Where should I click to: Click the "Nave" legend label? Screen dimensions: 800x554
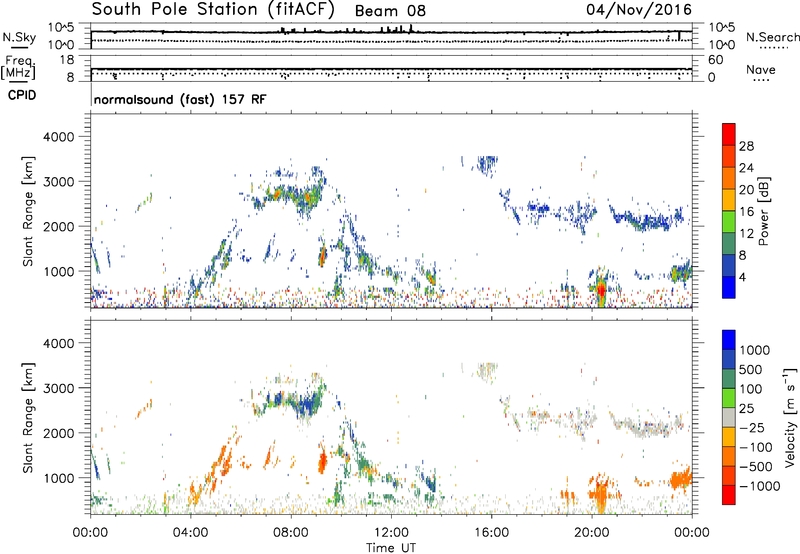coord(760,69)
